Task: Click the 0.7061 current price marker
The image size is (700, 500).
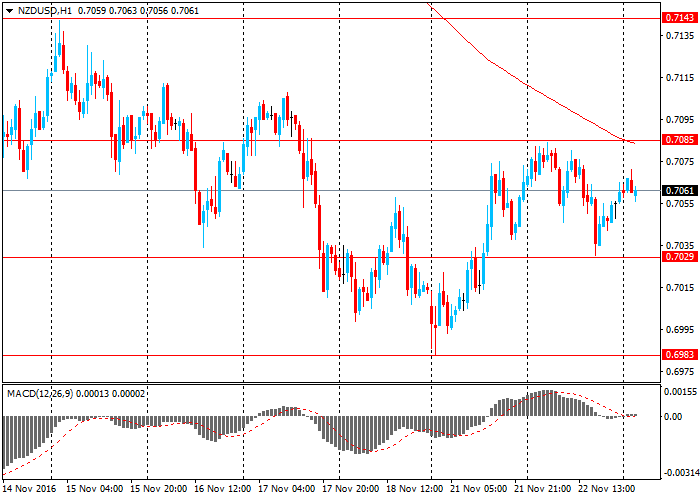Action: pyautogui.click(x=680, y=190)
